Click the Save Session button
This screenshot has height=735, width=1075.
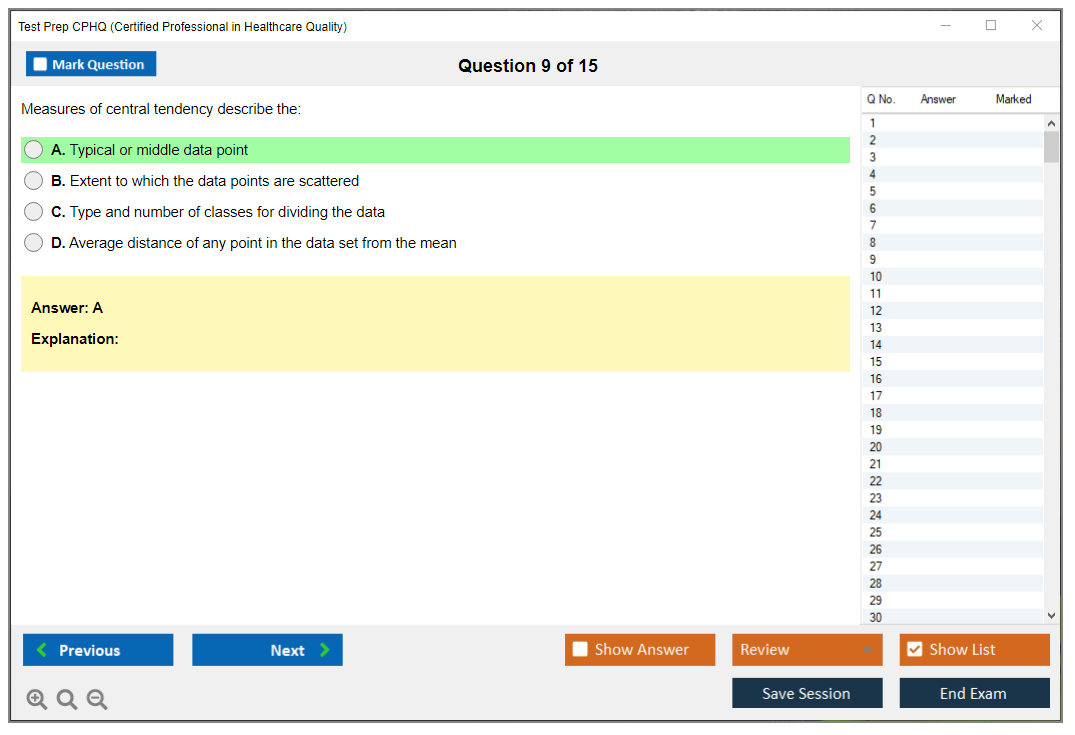point(806,693)
